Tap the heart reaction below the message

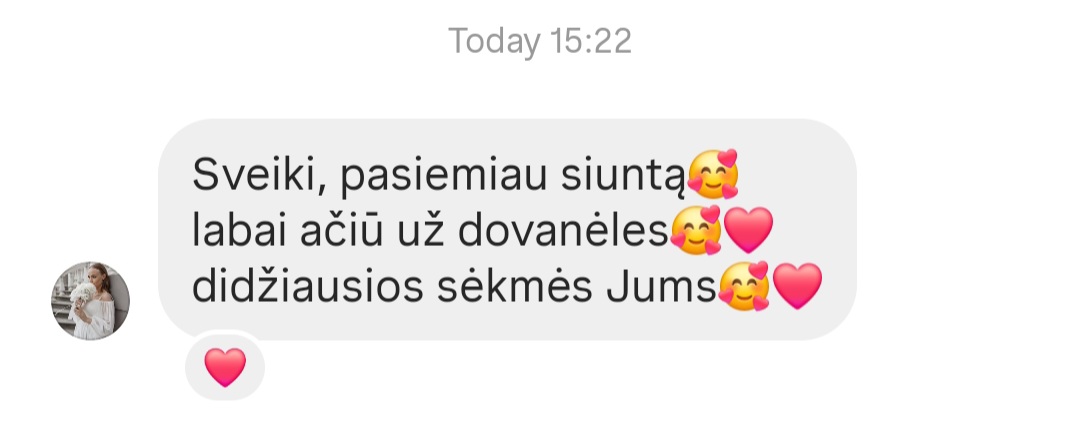(x=225, y=367)
